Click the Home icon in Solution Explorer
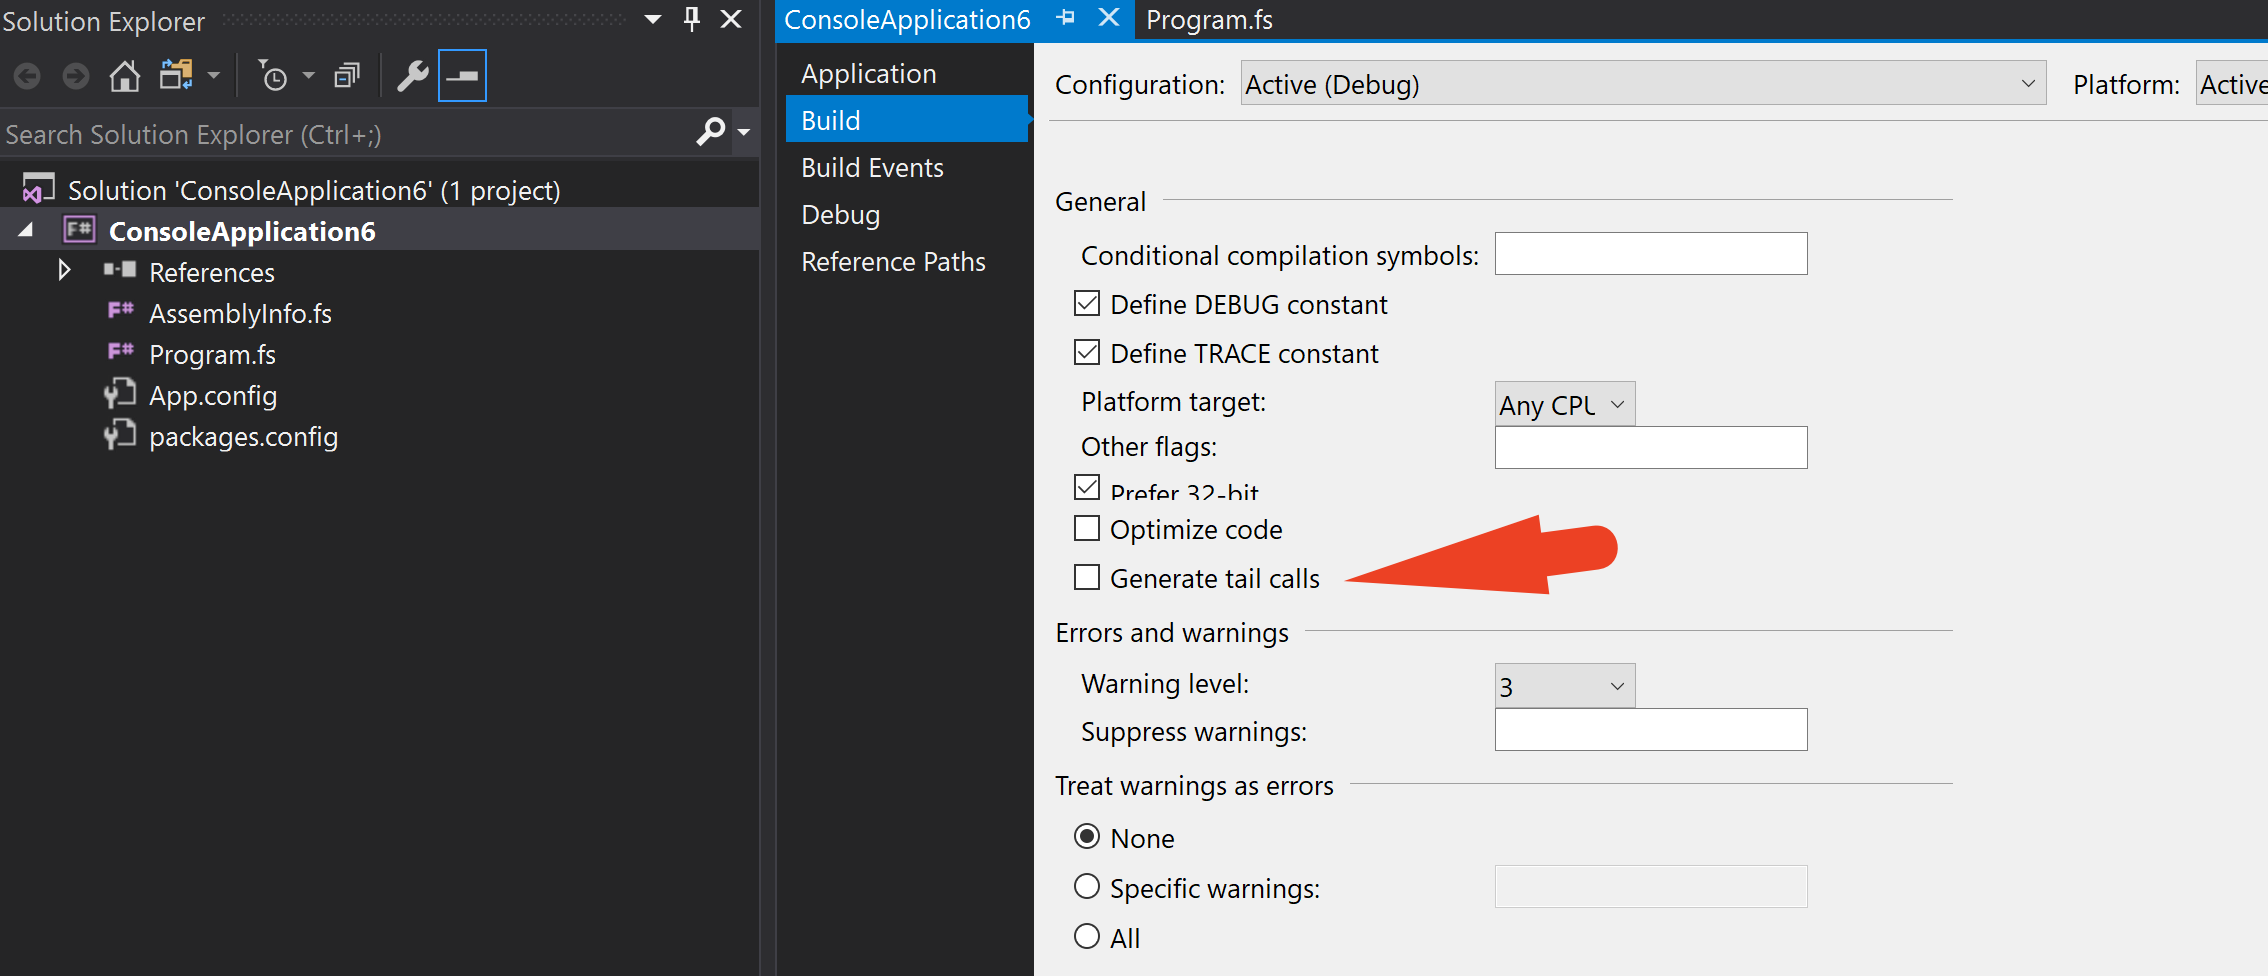The width and height of the screenshot is (2268, 976). pyautogui.click(x=124, y=75)
